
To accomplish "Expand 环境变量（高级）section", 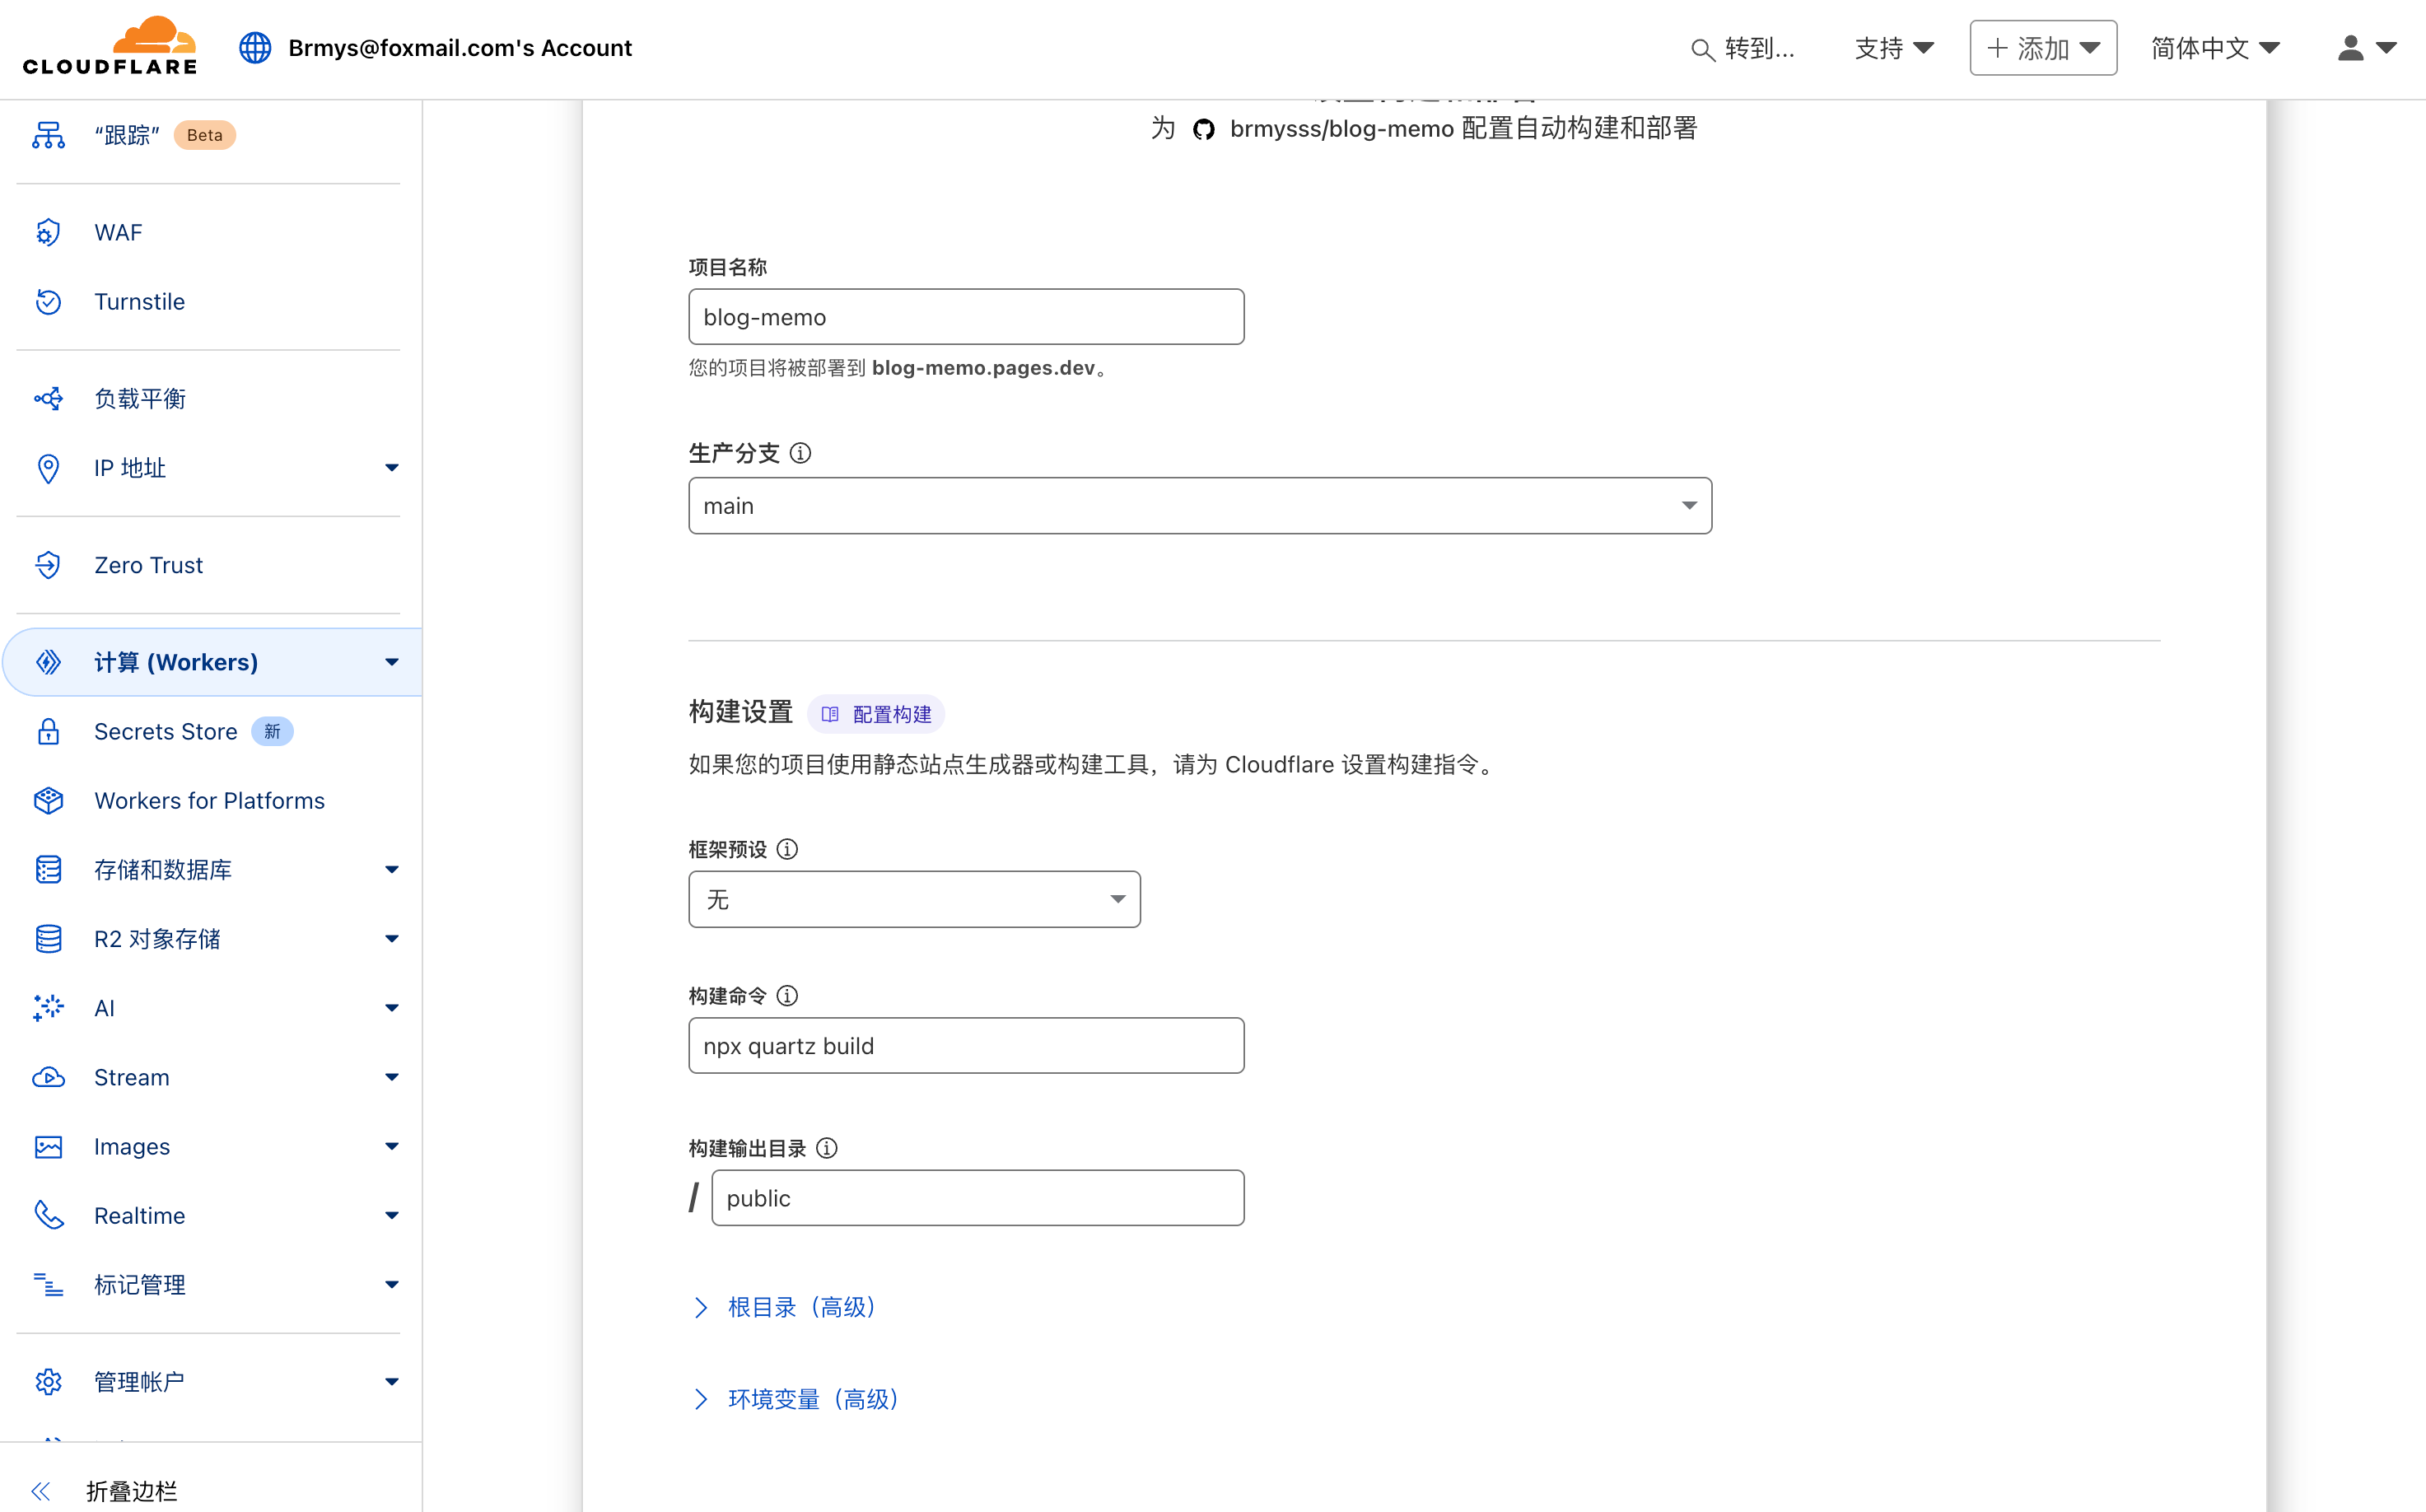I will point(797,1399).
